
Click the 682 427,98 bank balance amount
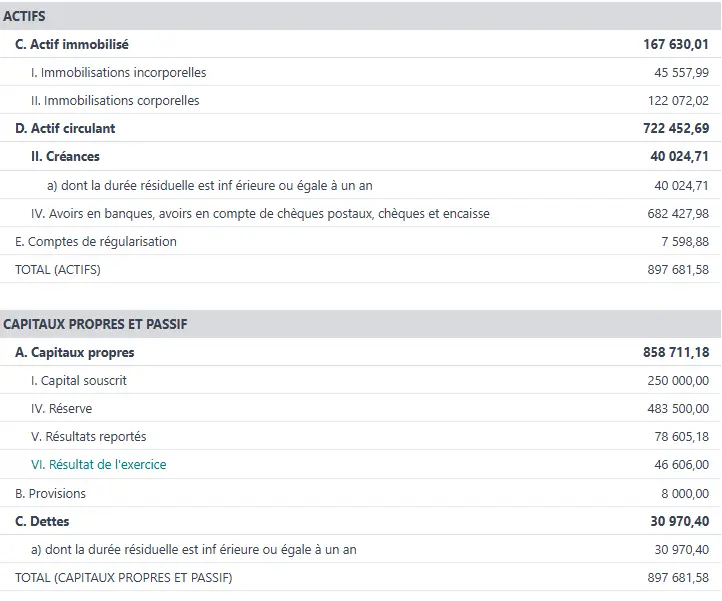pyautogui.click(x=677, y=213)
